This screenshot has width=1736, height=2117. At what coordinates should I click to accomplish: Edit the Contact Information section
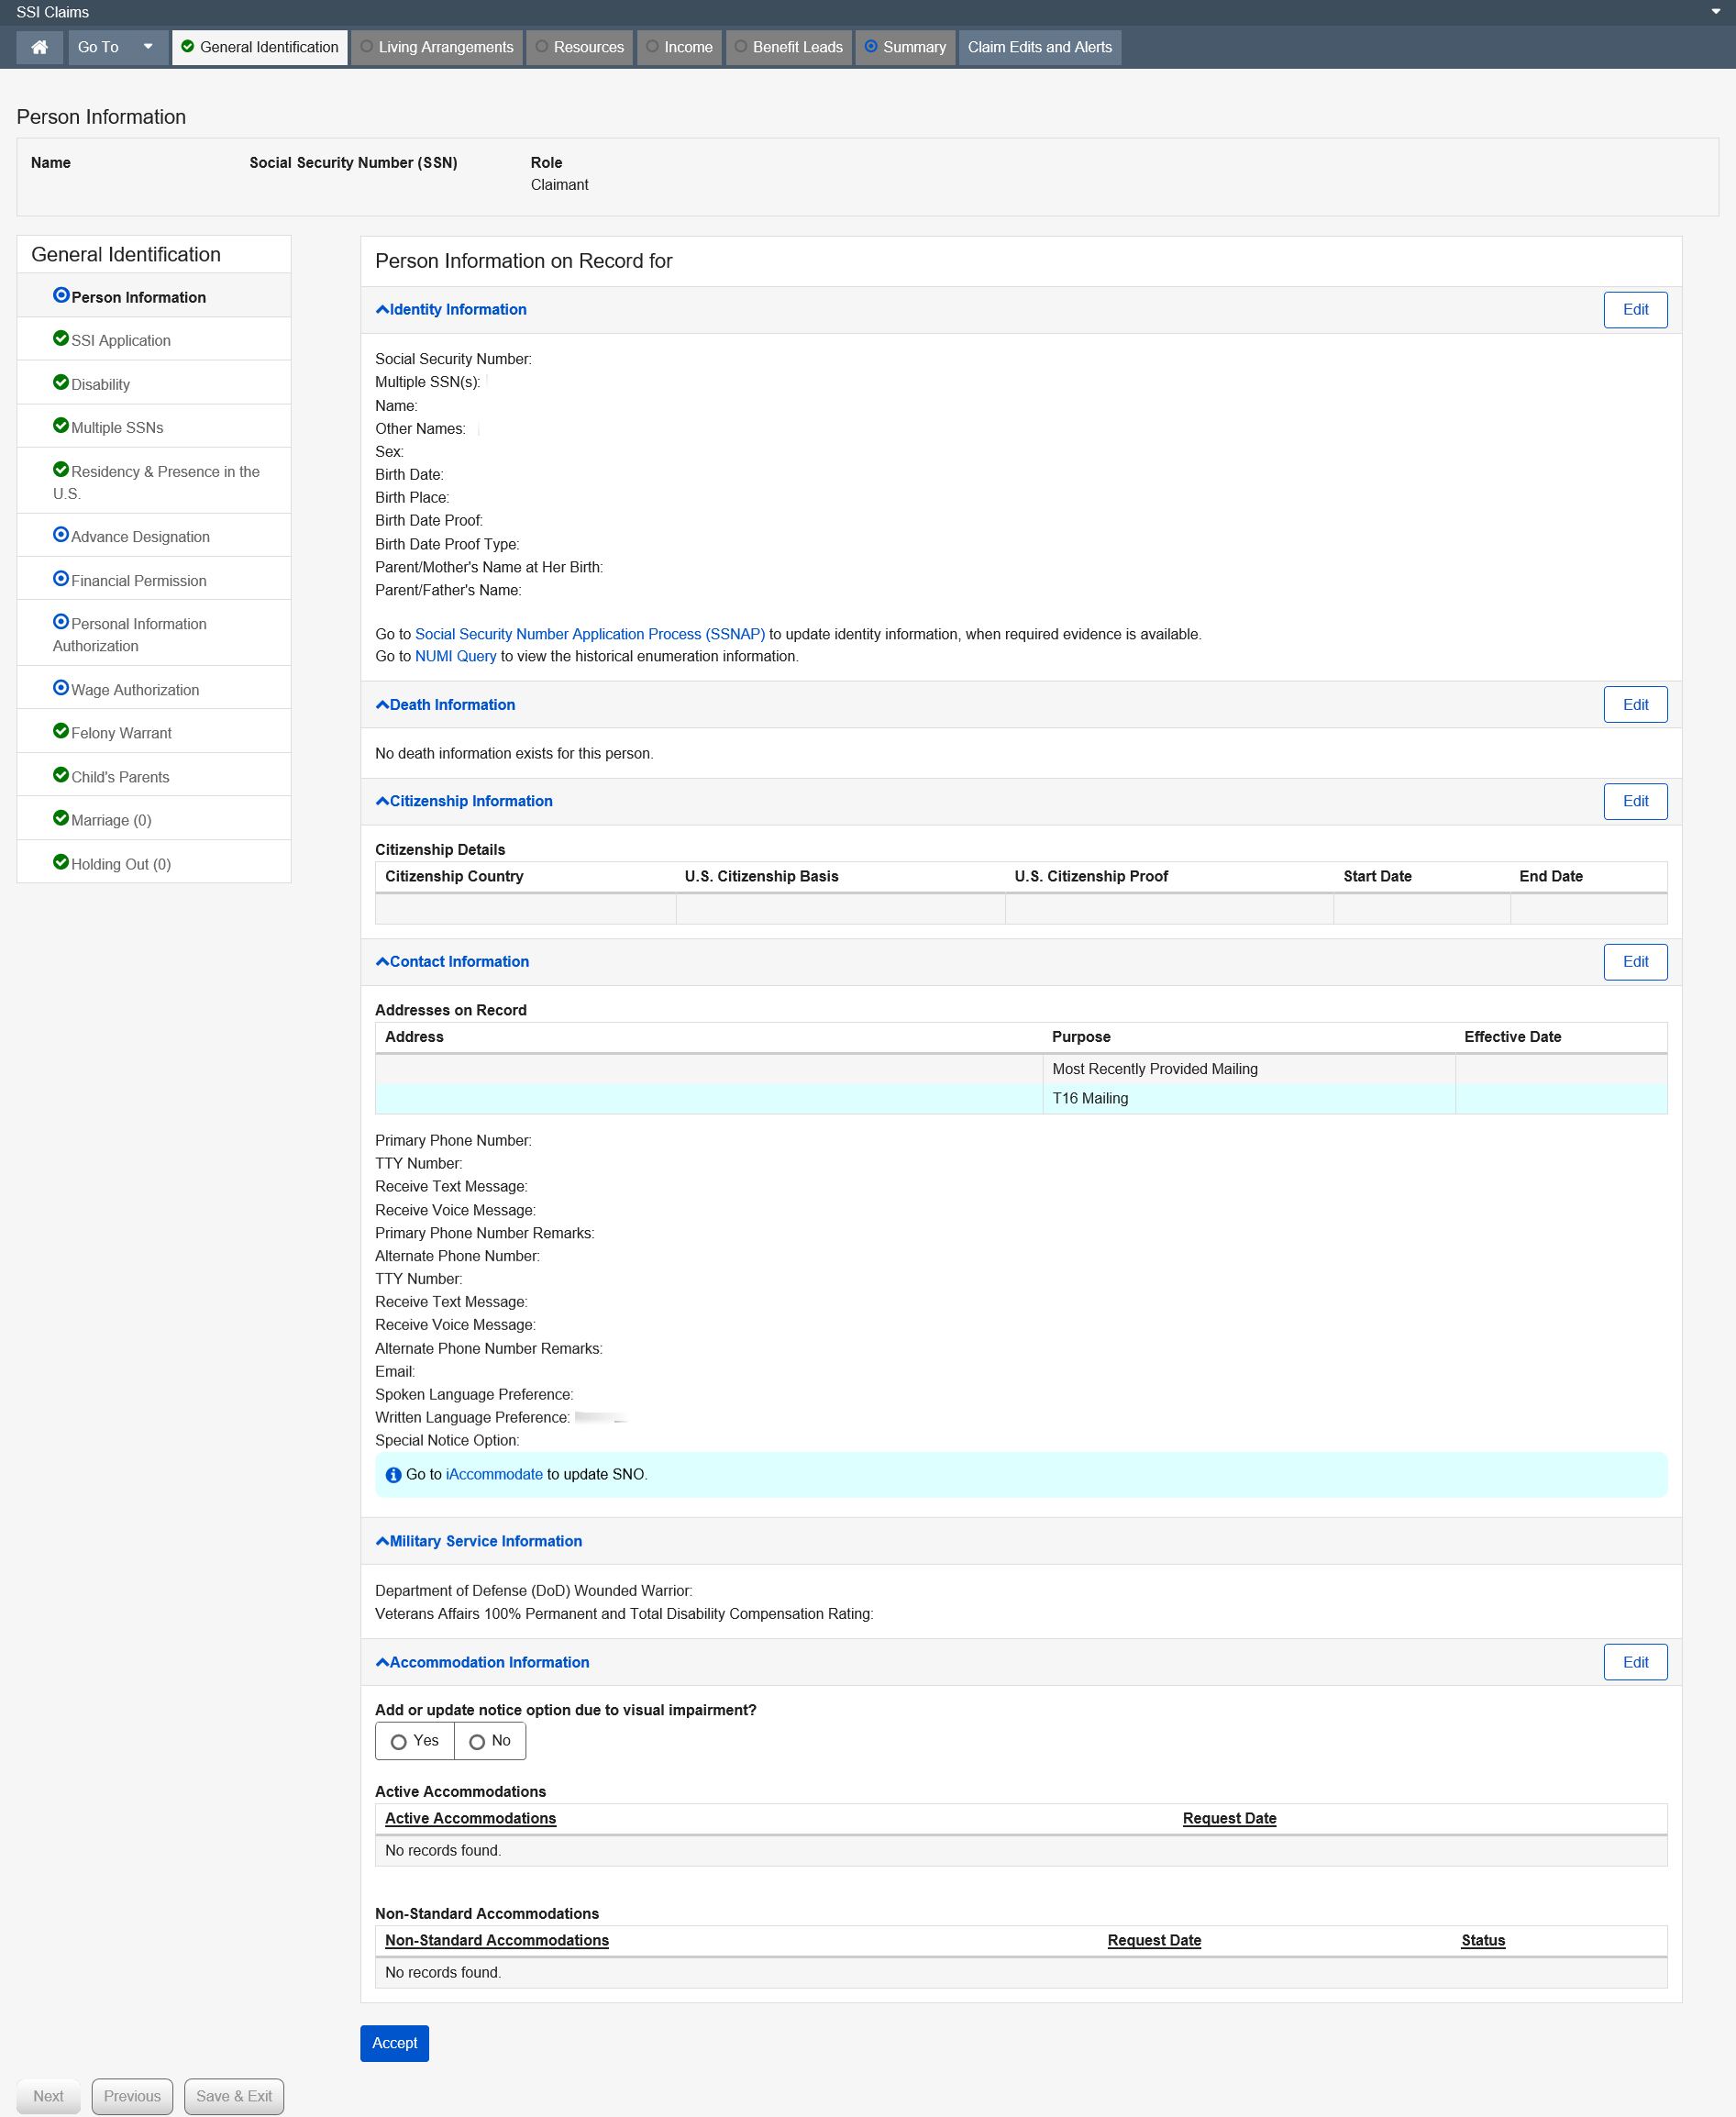click(x=1634, y=962)
